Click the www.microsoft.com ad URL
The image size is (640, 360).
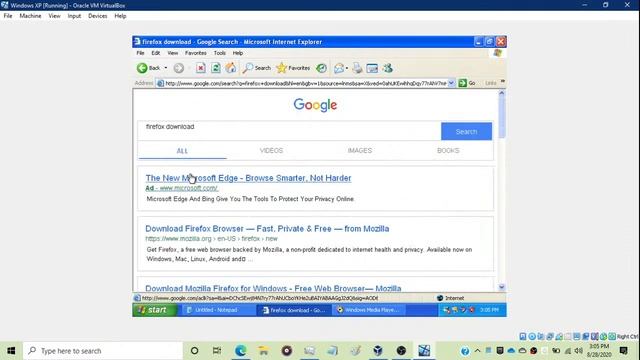pos(189,188)
